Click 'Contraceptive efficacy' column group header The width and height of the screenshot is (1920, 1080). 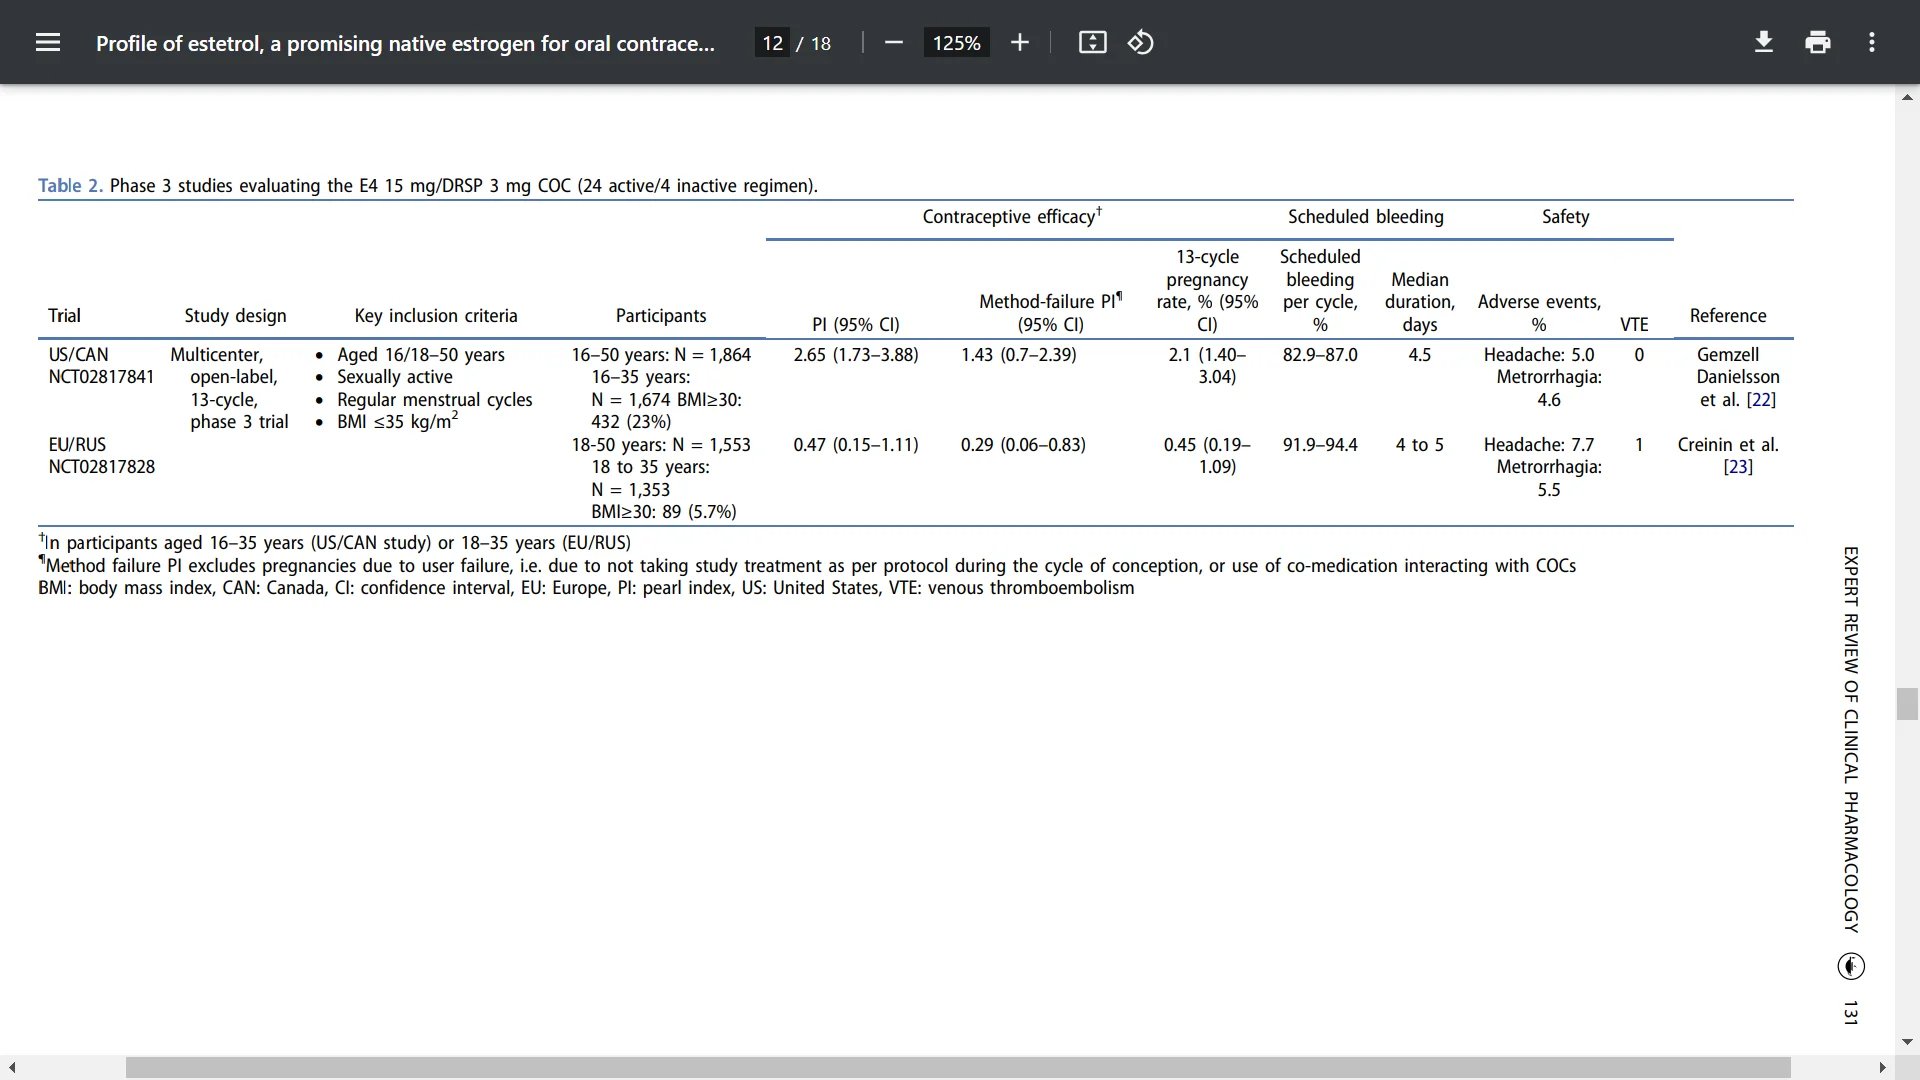click(1012, 216)
